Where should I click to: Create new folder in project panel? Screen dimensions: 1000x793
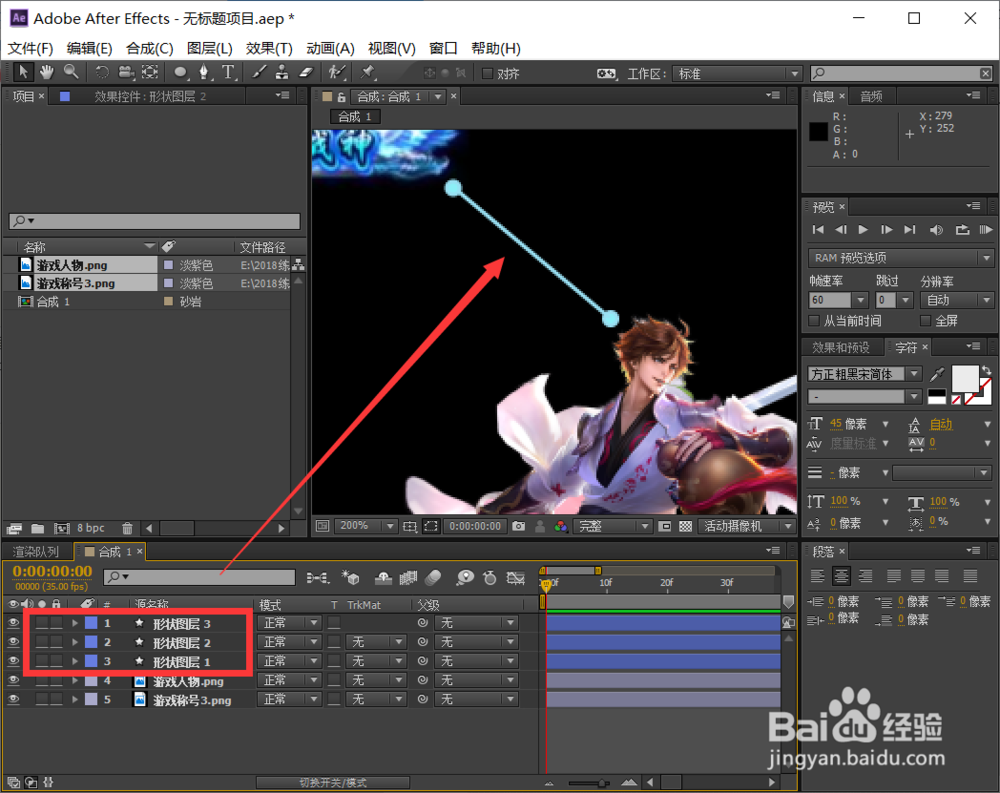(x=38, y=528)
